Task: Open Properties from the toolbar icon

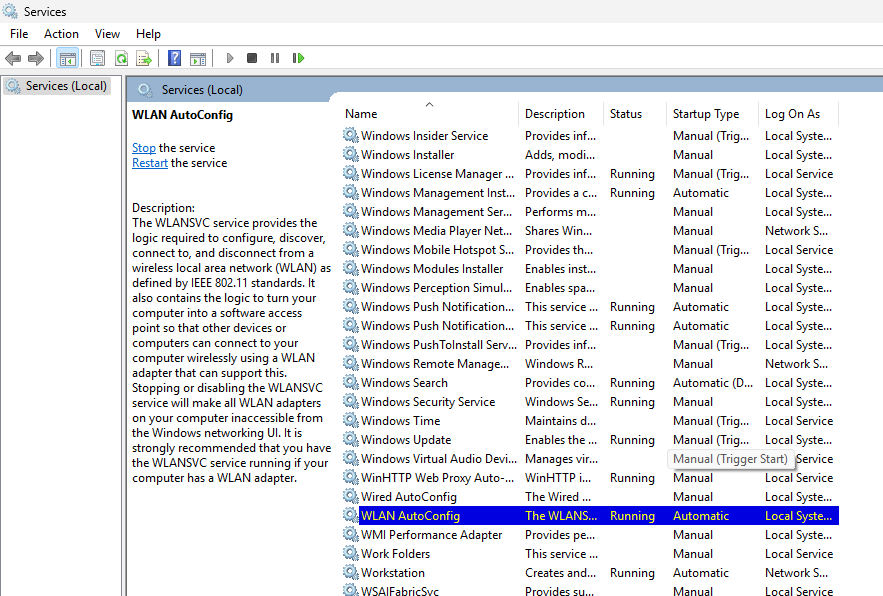Action: [97, 59]
